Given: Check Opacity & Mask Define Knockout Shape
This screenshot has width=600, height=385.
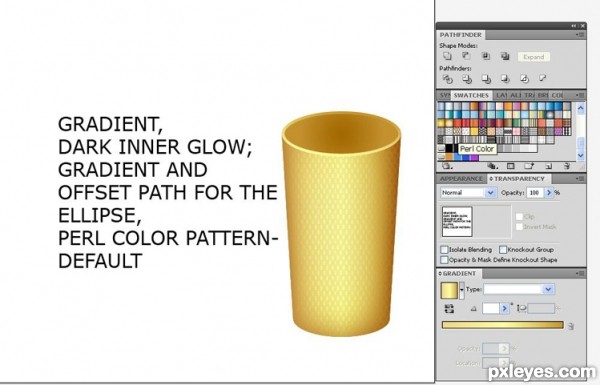Looking at the screenshot, I should (x=444, y=260).
